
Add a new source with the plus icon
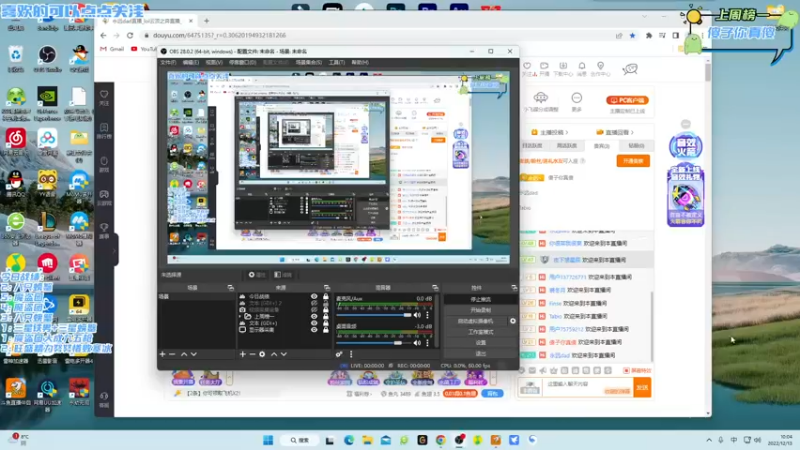243,354
